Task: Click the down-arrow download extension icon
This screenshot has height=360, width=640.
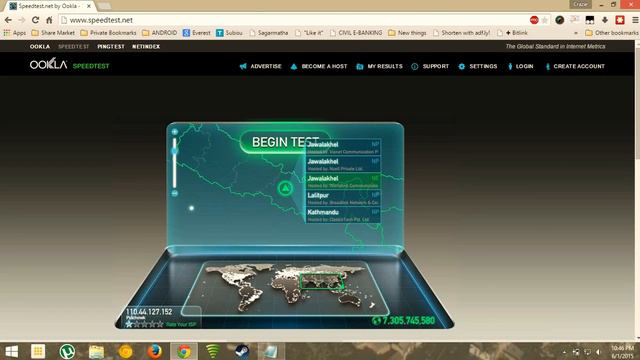Action: 605,20
